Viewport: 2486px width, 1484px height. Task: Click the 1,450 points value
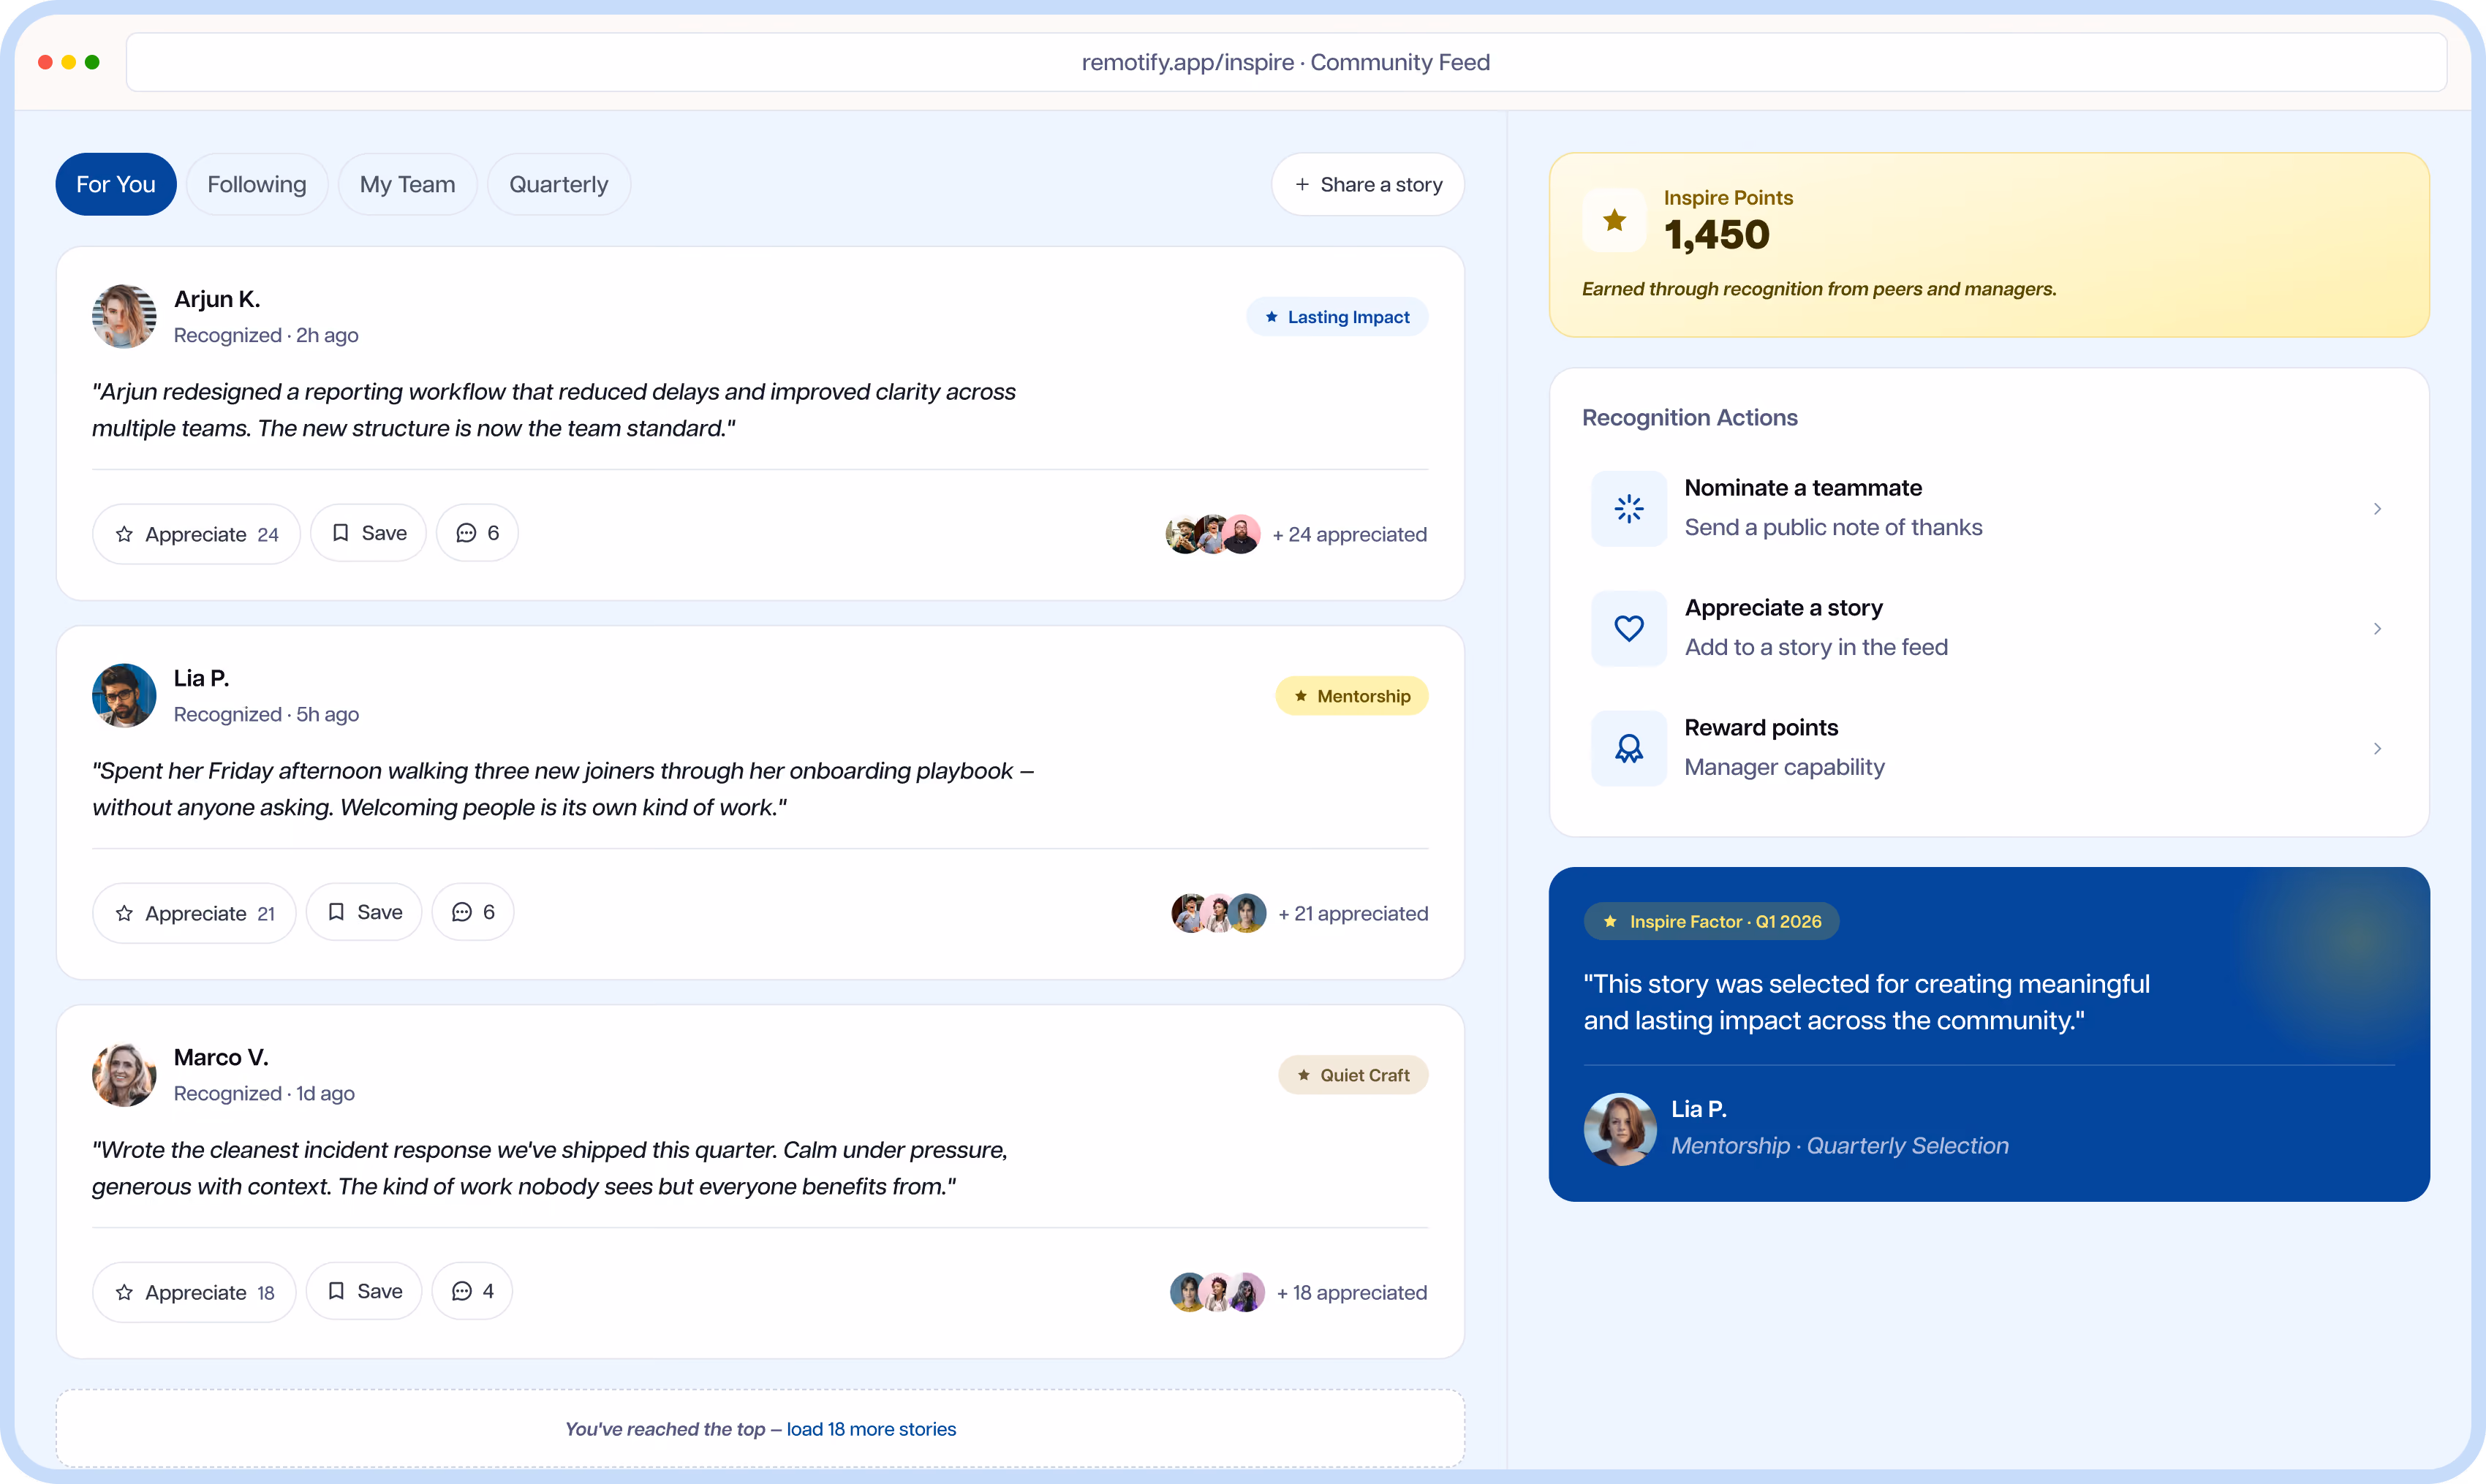pos(1717,235)
